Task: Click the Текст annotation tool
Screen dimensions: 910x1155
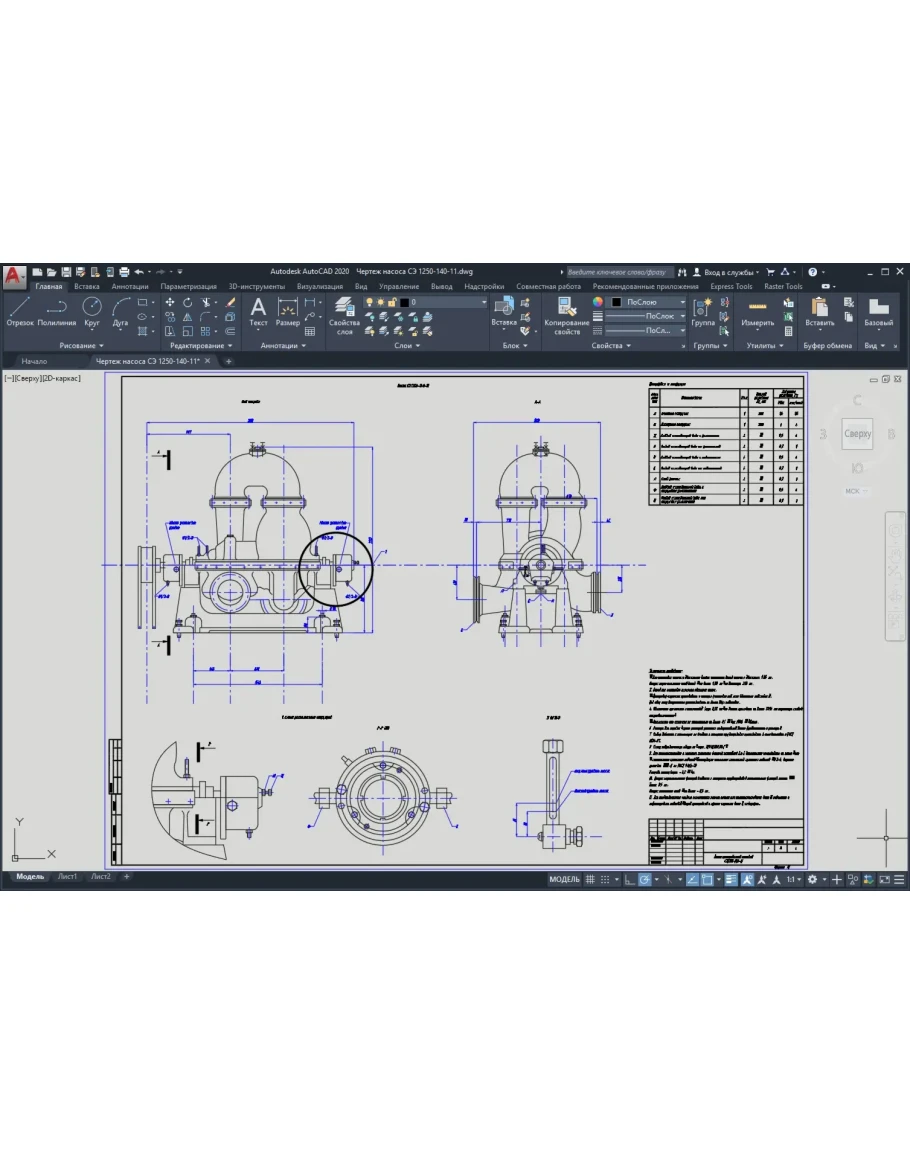Action: click(x=258, y=310)
